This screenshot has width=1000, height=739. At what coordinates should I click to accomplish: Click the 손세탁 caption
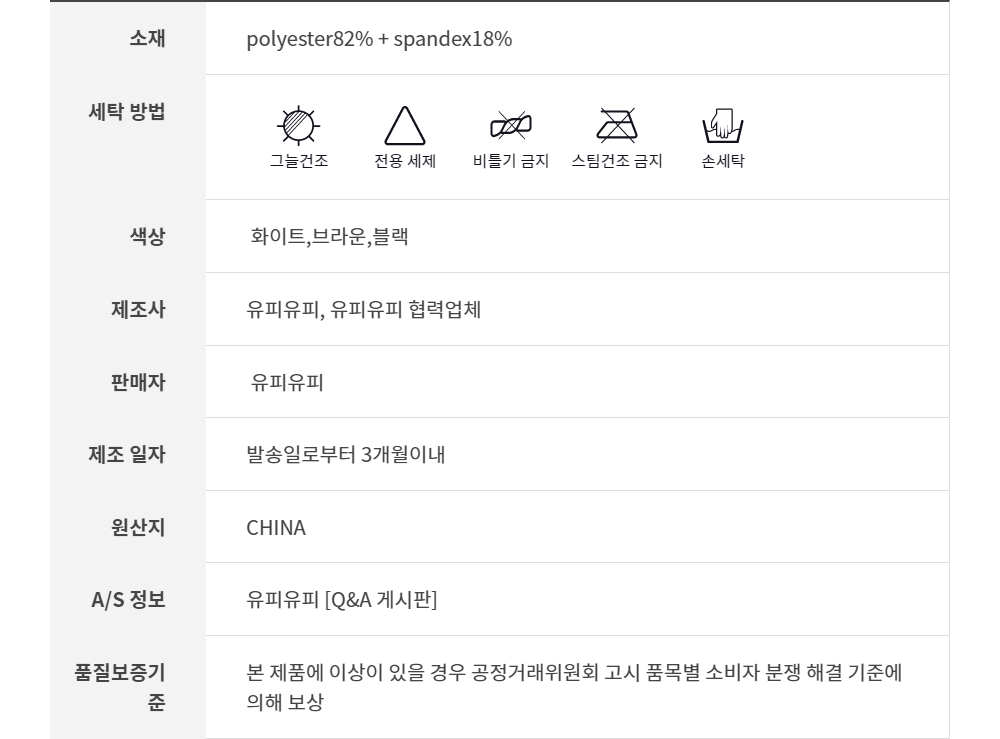723,161
